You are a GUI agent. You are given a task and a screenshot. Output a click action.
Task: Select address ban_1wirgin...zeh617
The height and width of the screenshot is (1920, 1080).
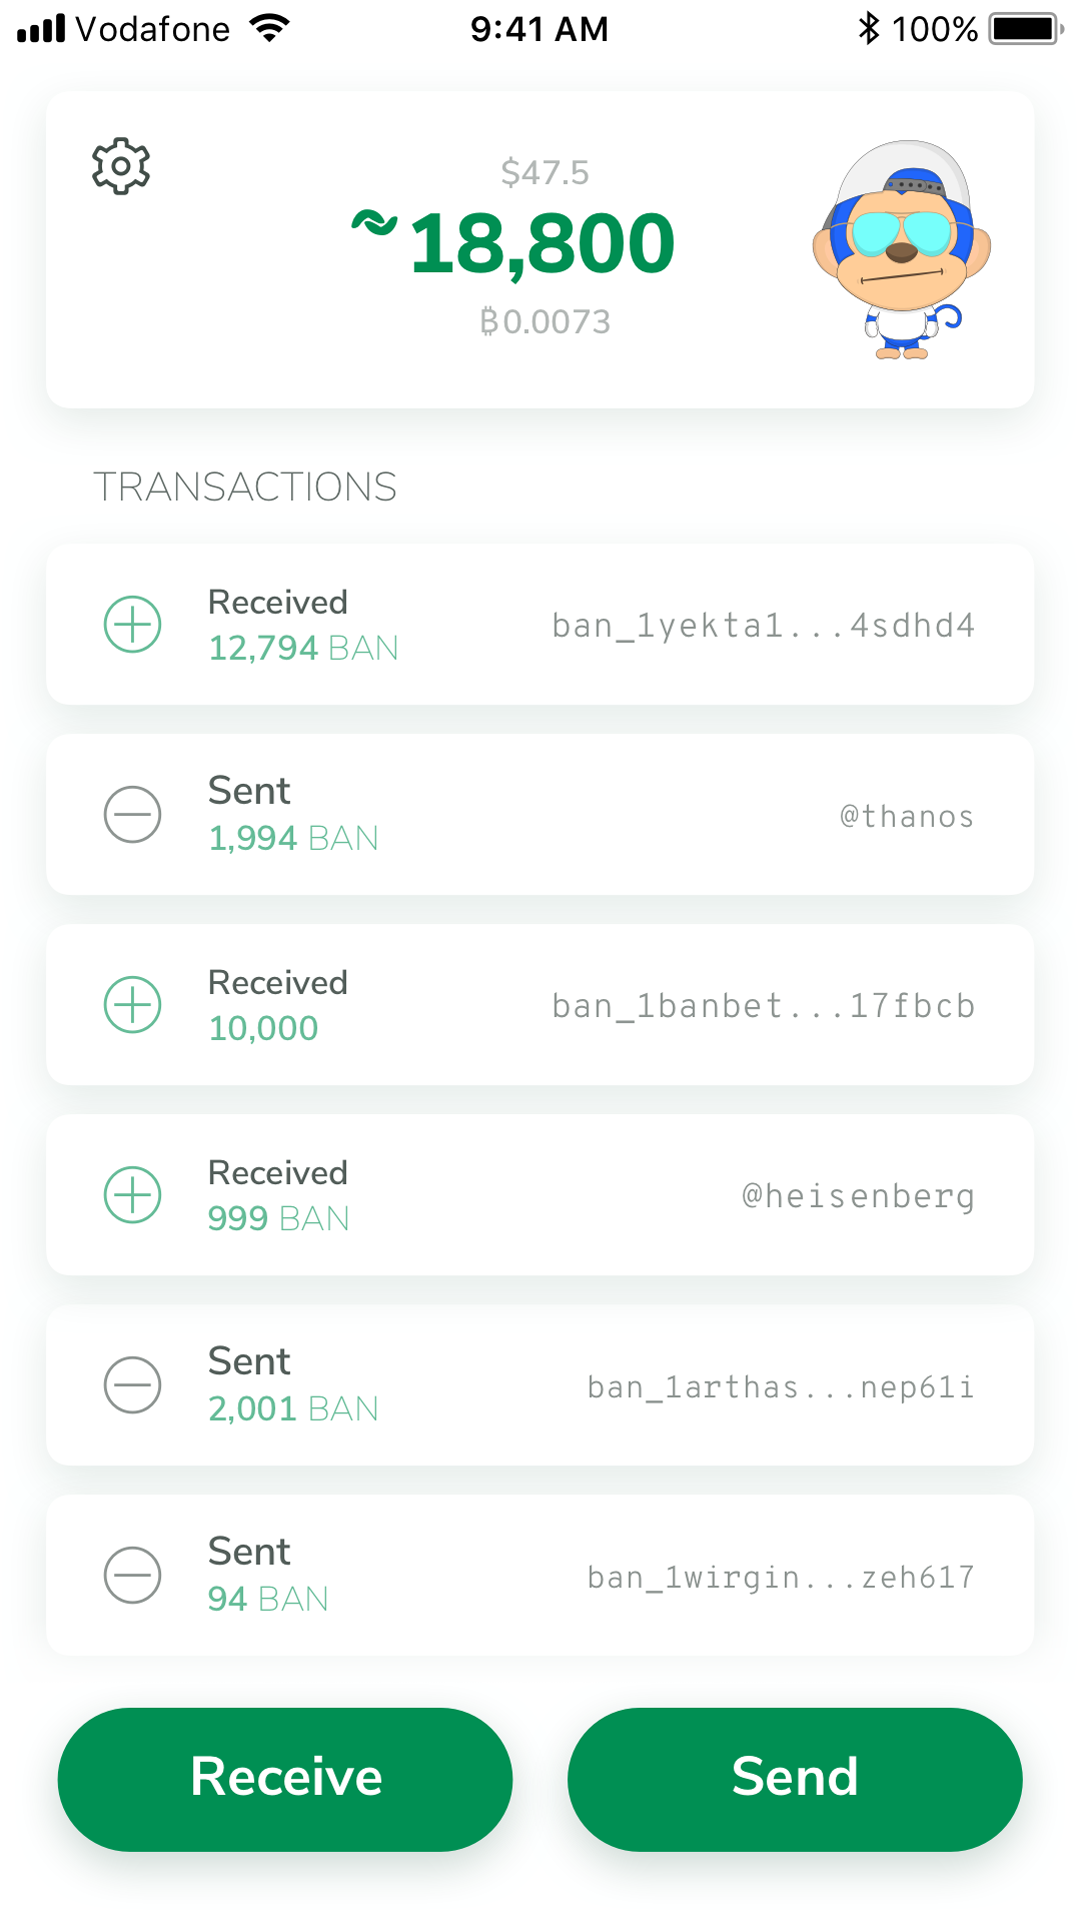[780, 1577]
